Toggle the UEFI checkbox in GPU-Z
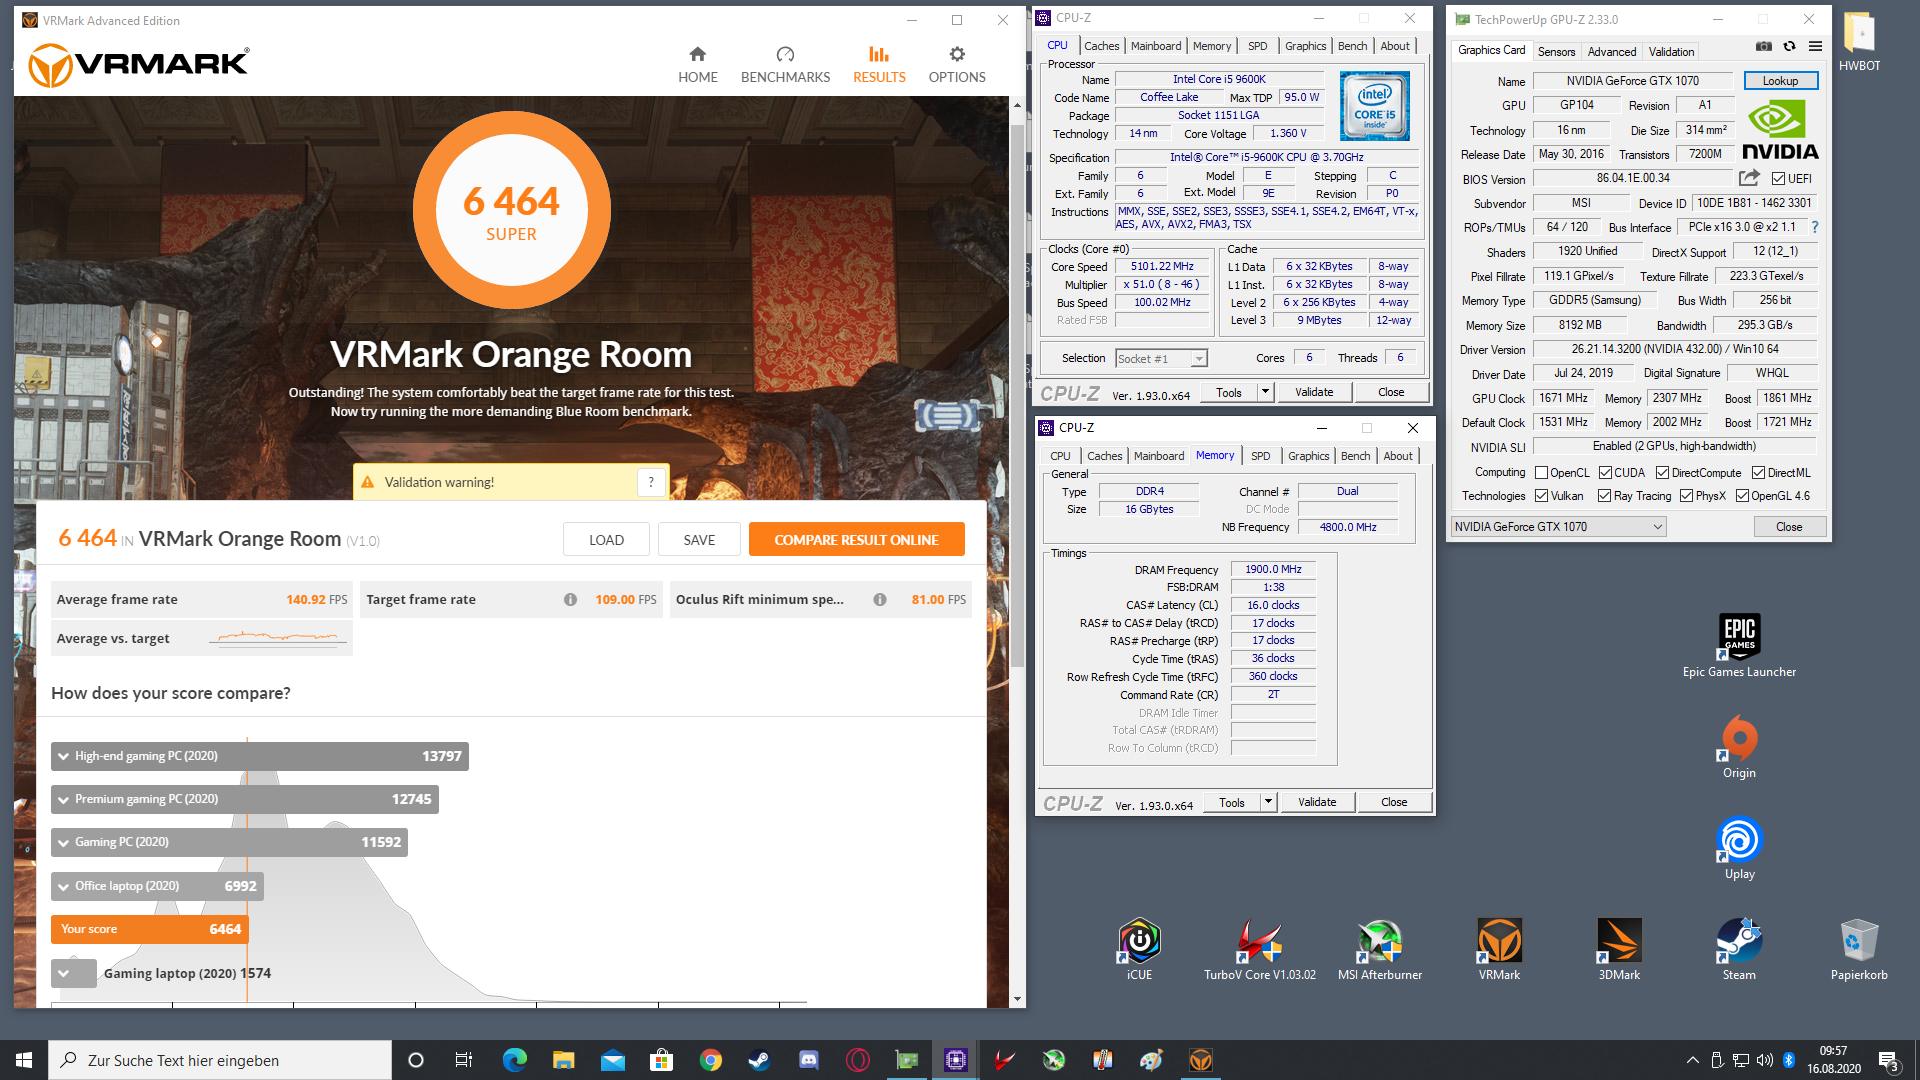This screenshot has height=1080, width=1920. pos(1778,179)
